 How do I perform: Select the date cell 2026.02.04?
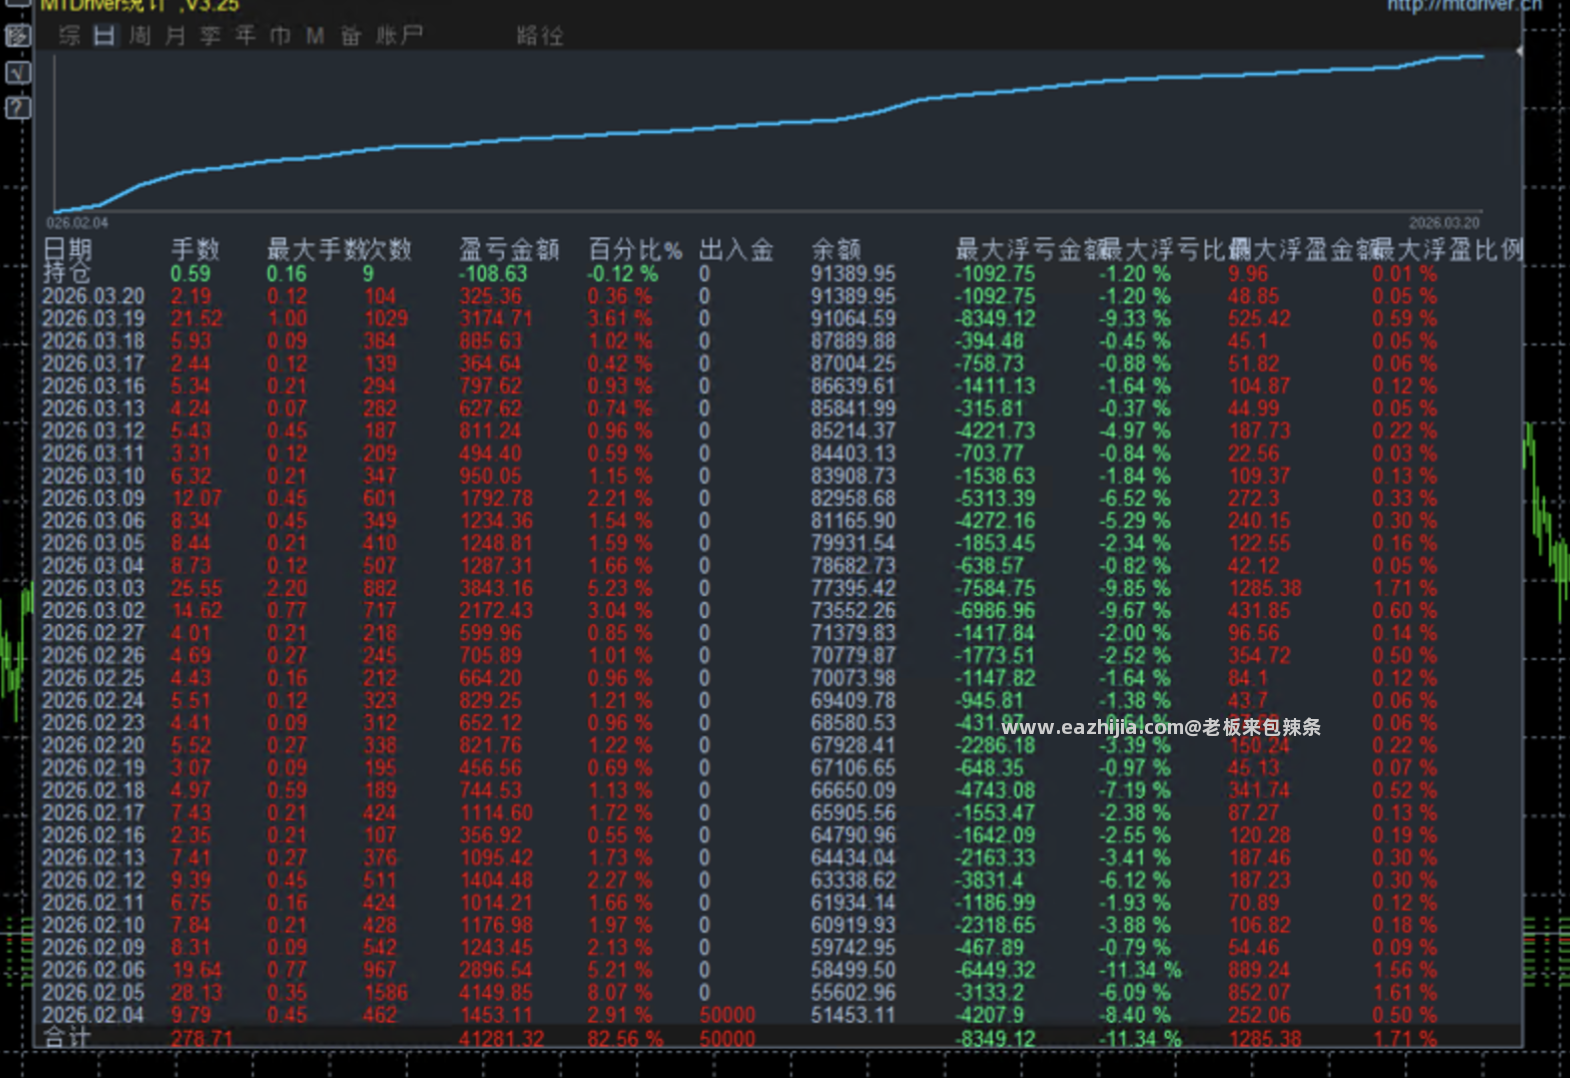tap(93, 1015)
